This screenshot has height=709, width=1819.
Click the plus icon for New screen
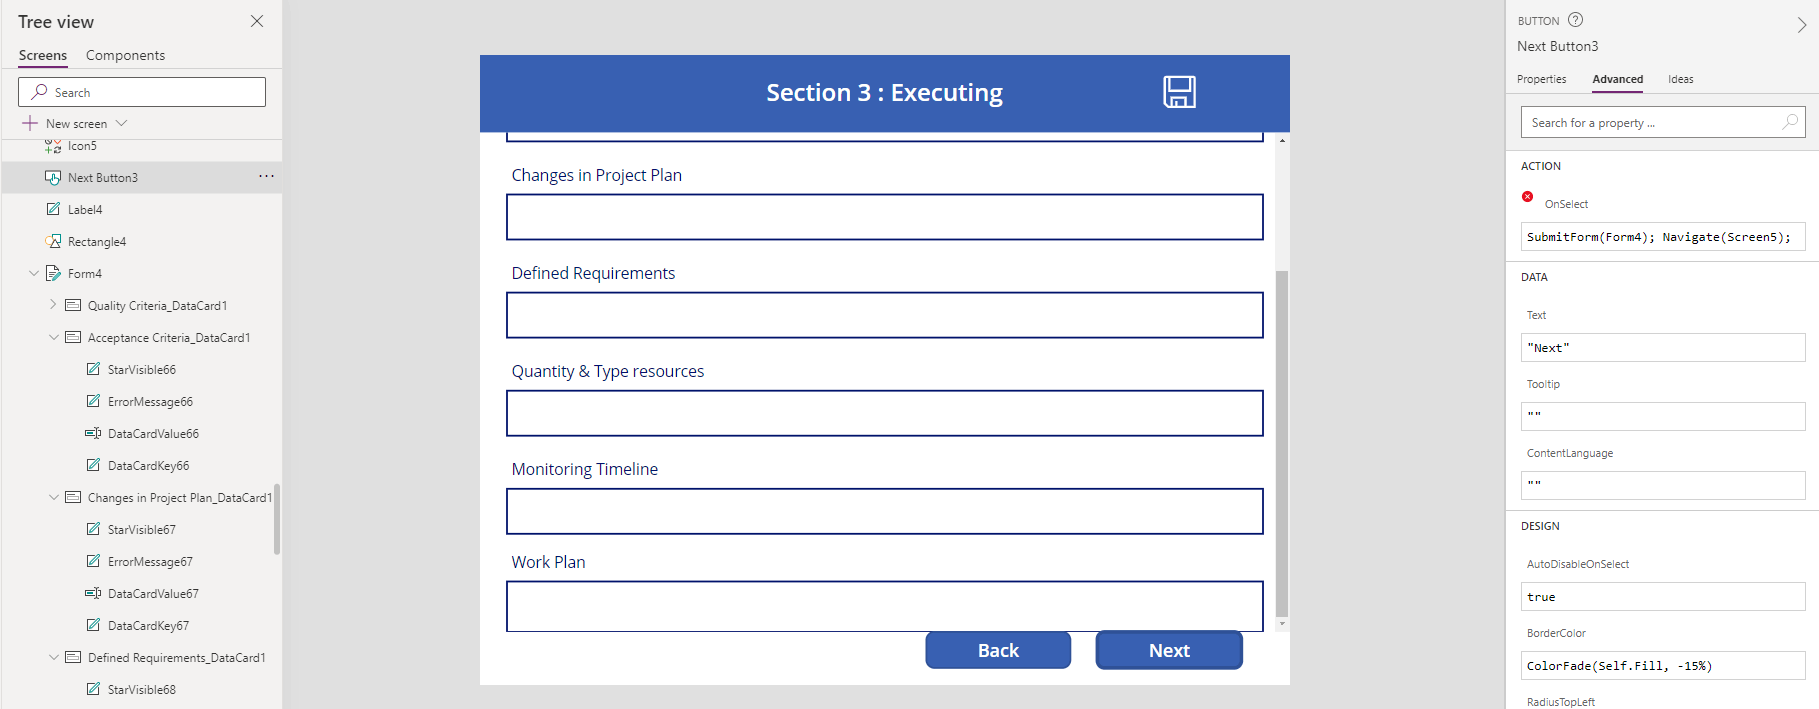coord(30,123)
